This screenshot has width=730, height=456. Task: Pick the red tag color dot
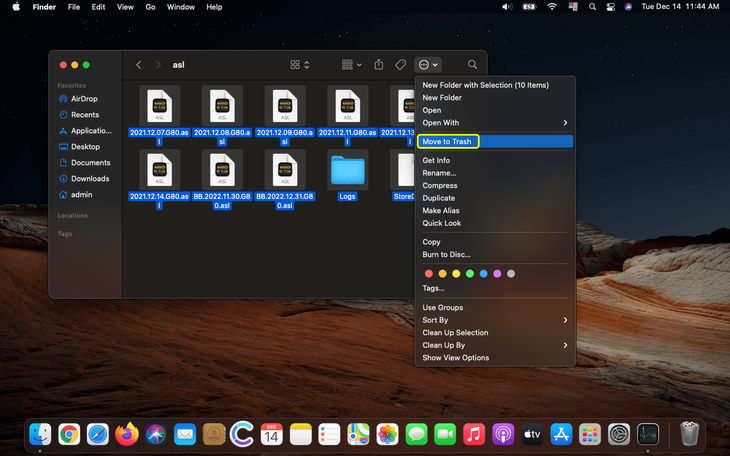point(429,273)
